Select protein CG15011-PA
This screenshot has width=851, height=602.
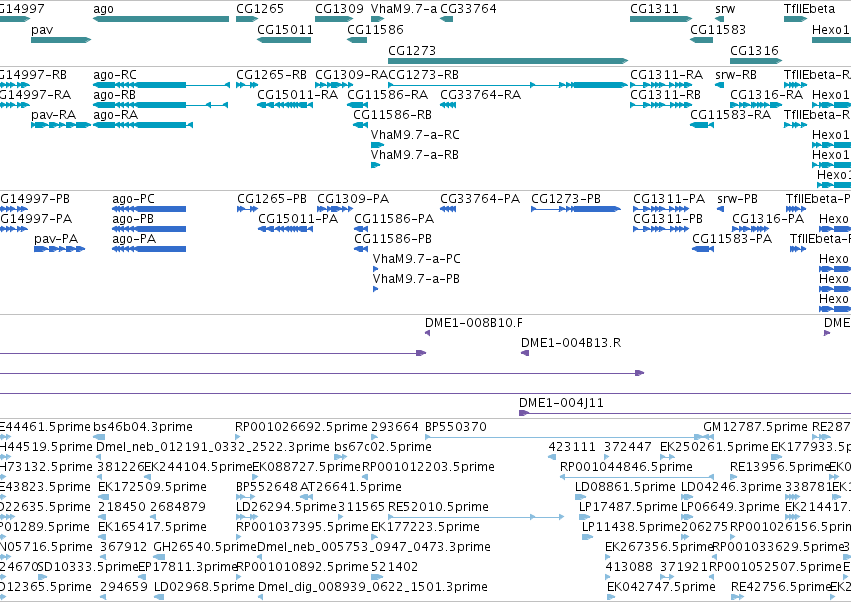[x=298, y=219]
